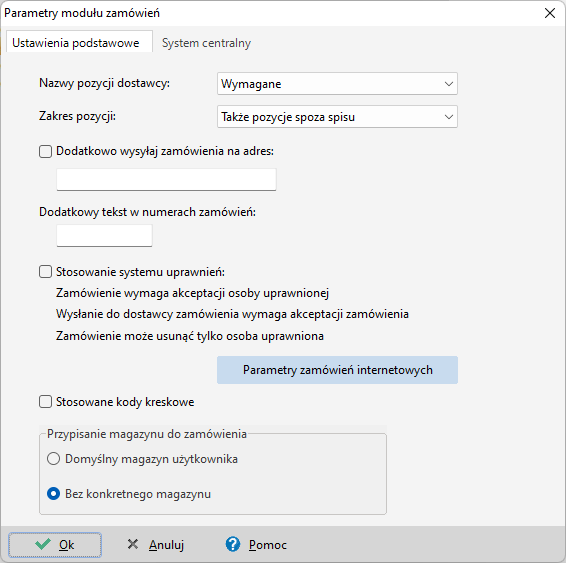Open Parametry zamówień internetowych button

[337, 370]
